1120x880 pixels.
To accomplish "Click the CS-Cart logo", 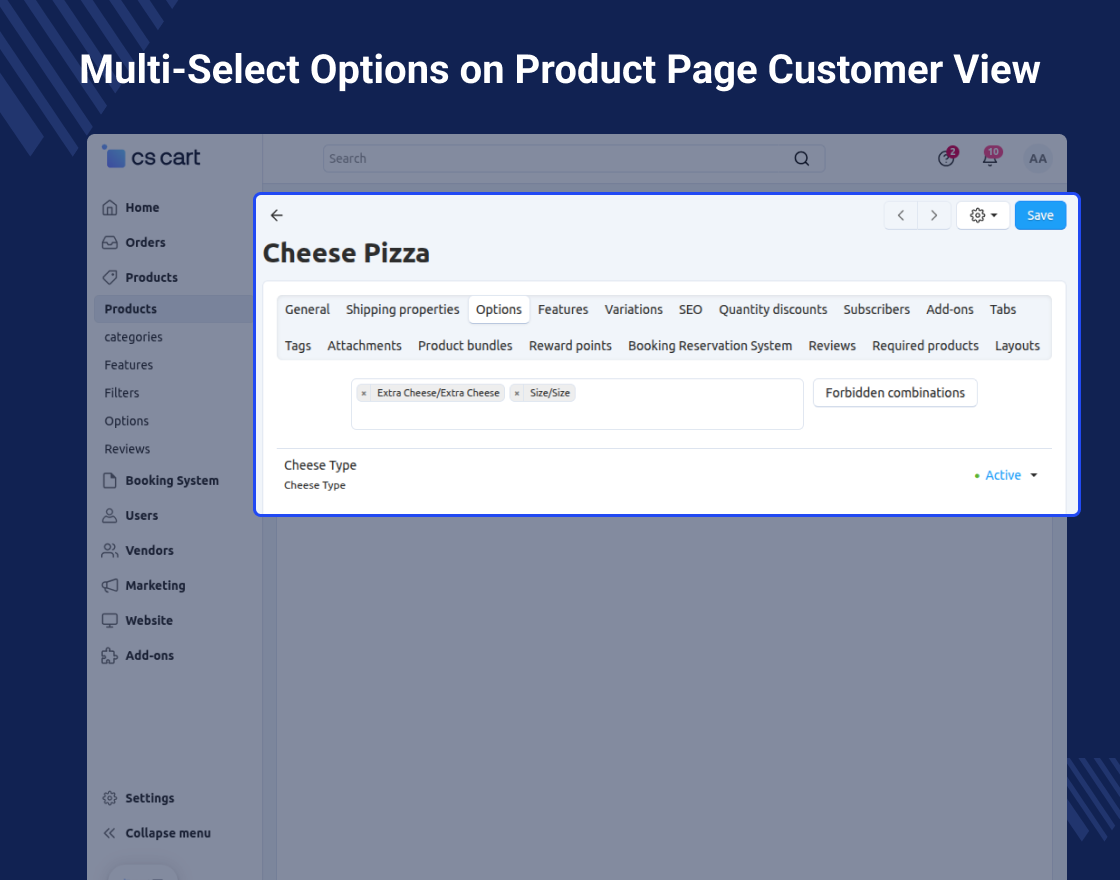I will tap(151, 156).
